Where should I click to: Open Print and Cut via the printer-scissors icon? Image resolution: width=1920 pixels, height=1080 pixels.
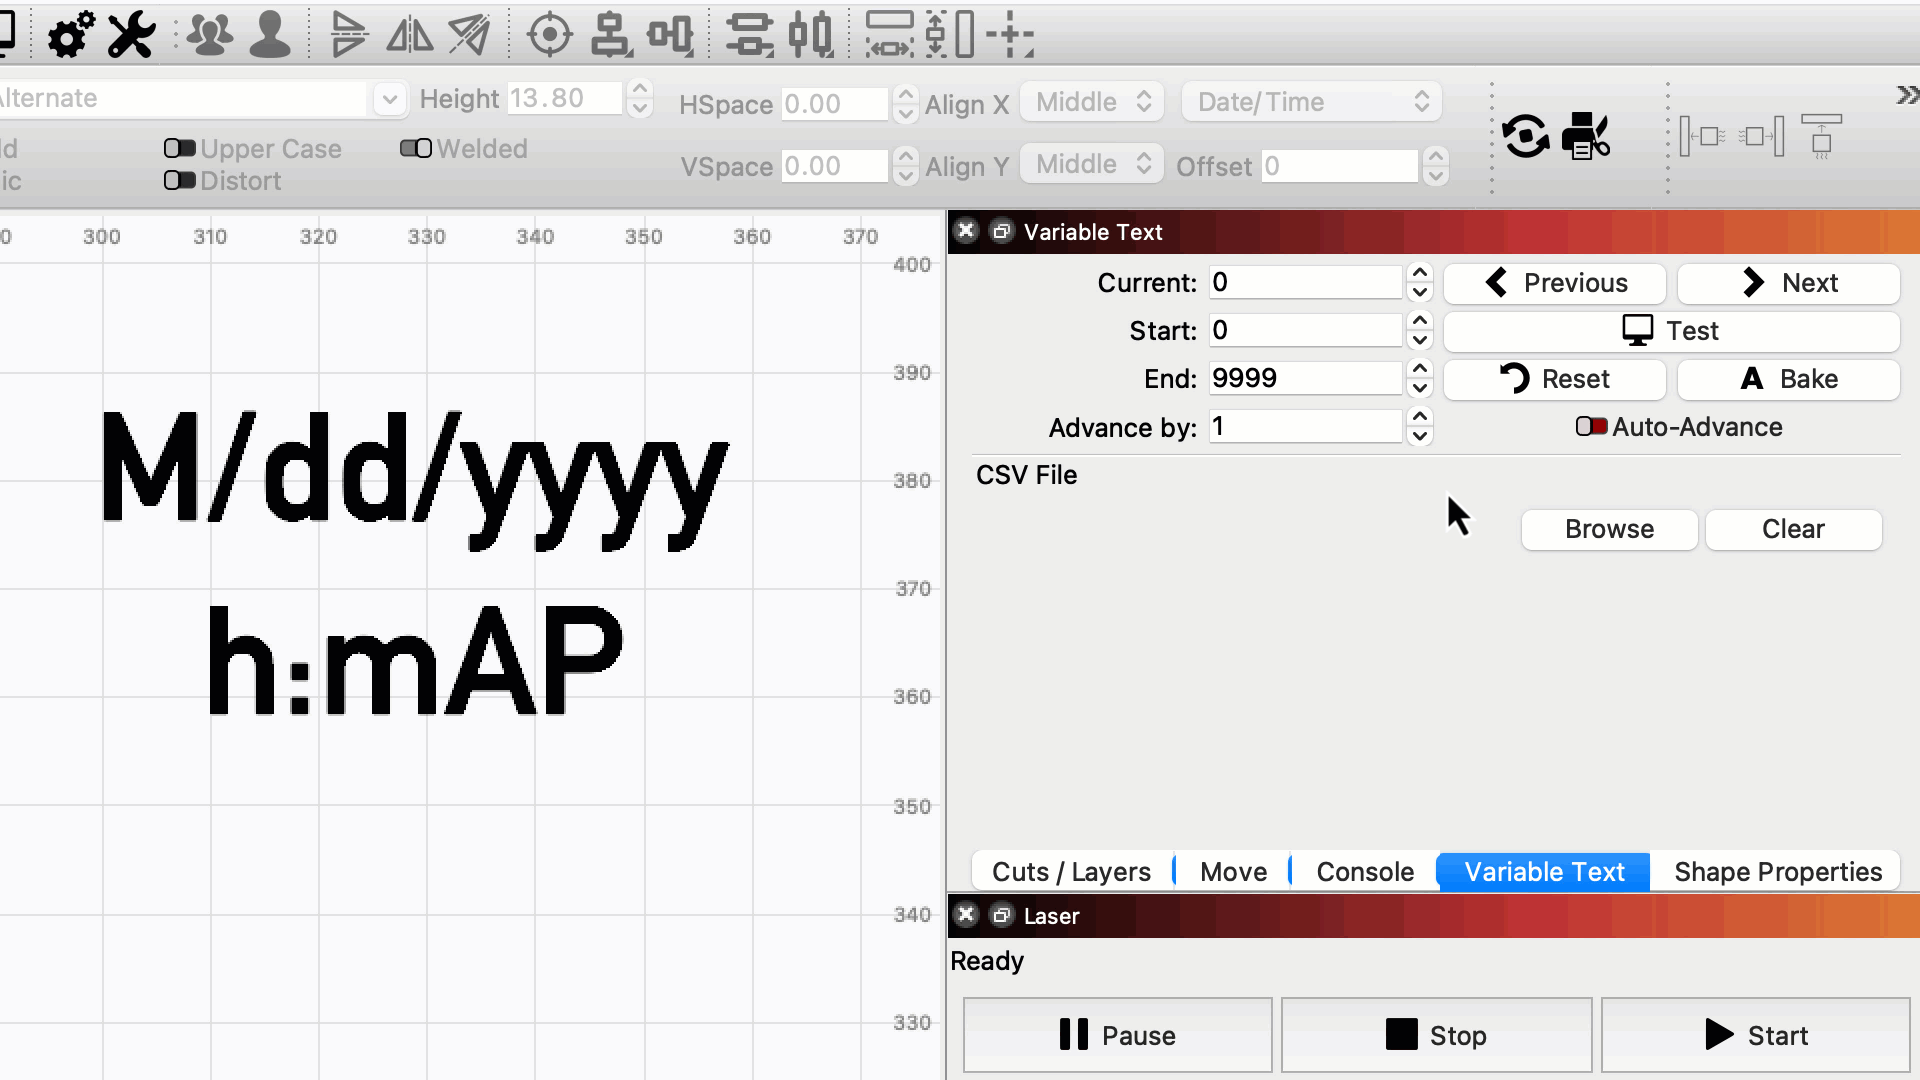1586,137
